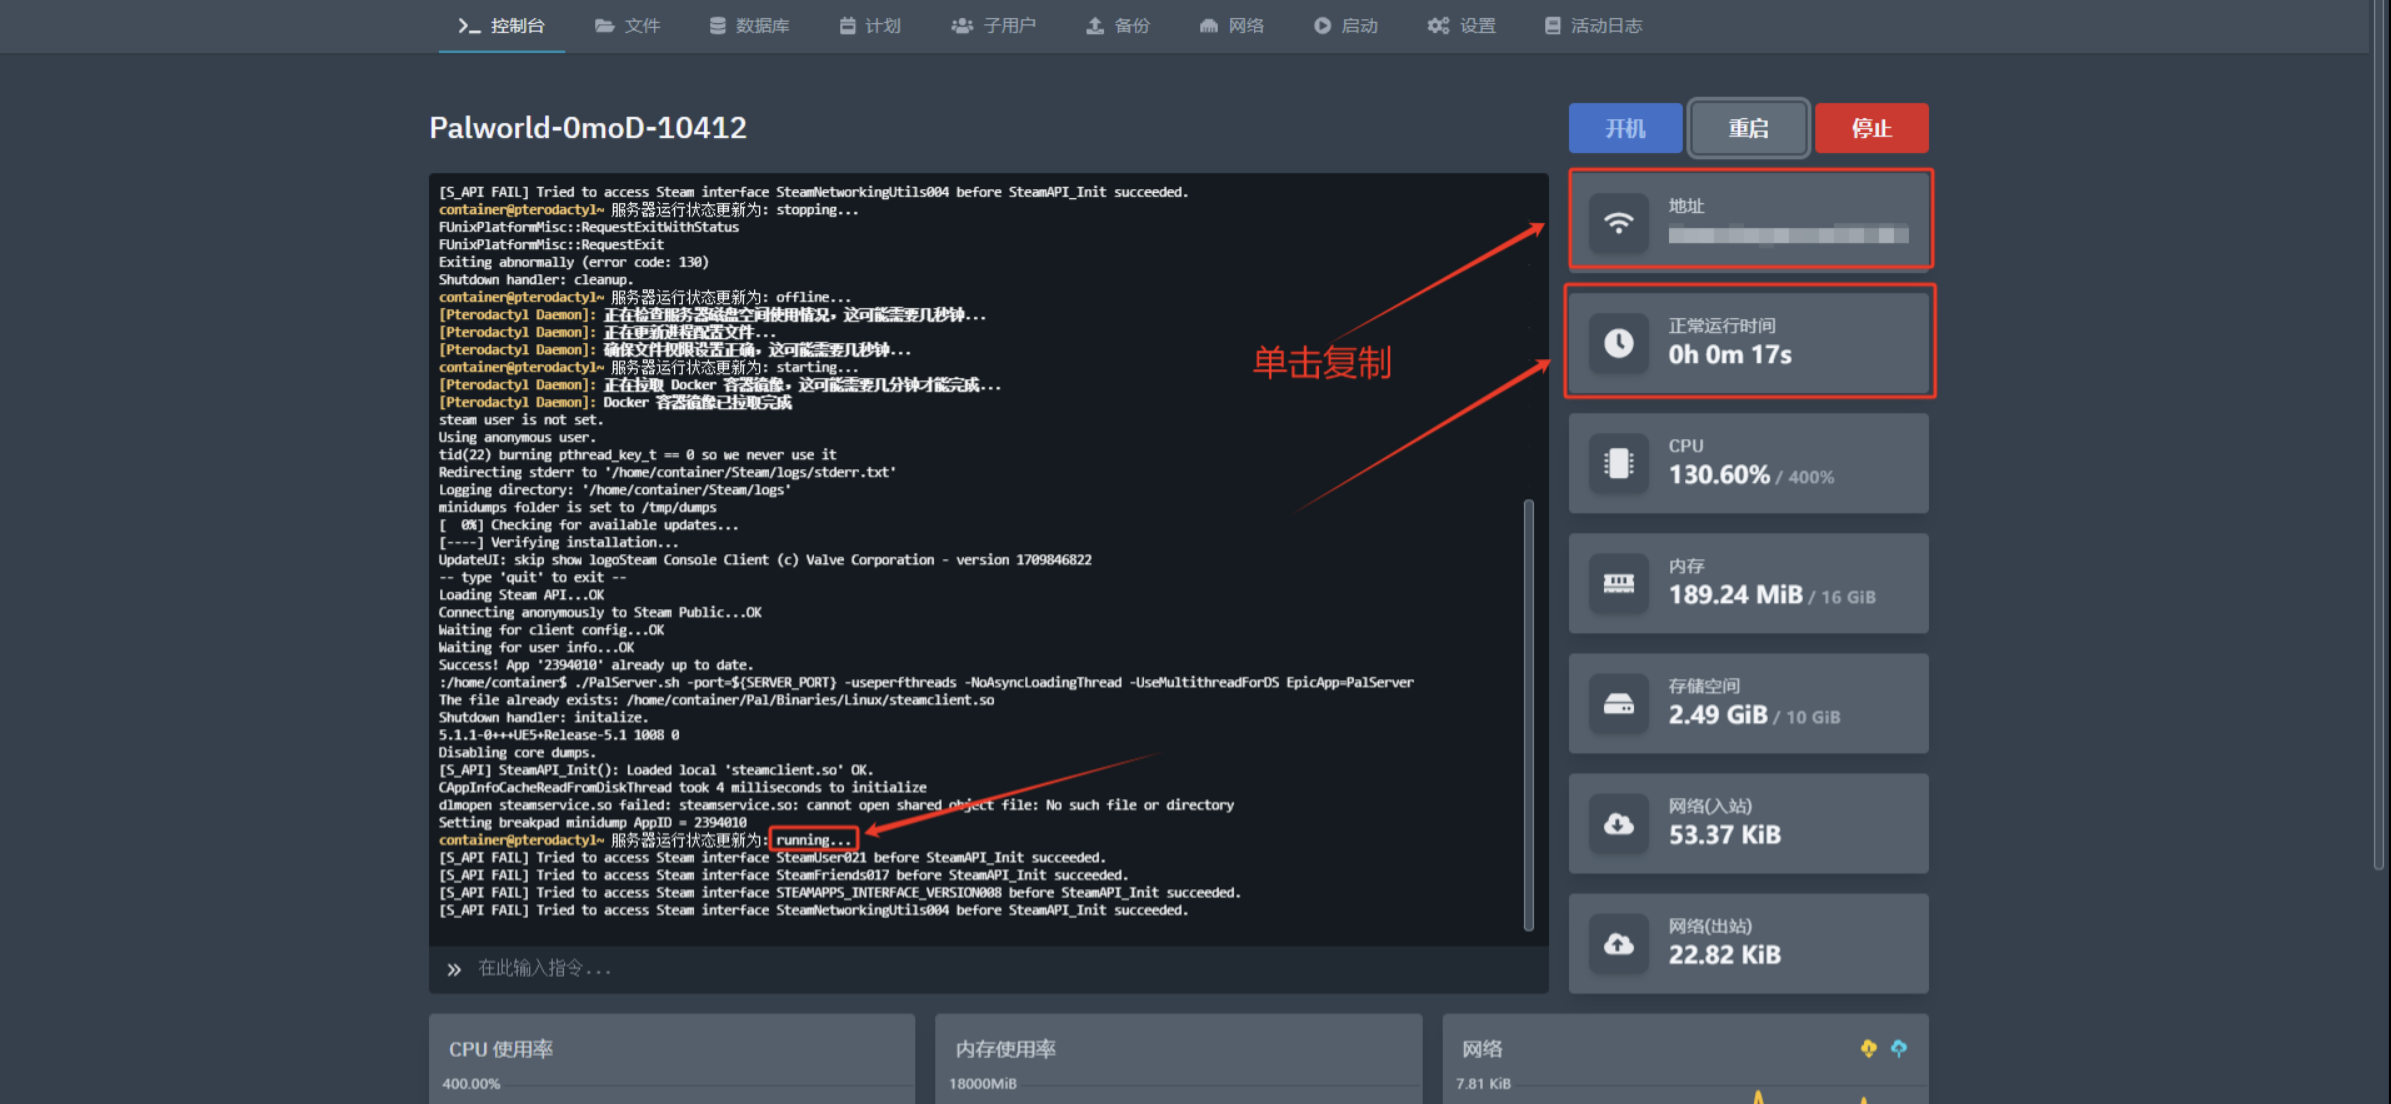
Task: Click the outbound network cloud upload icon
Action: [x=1619, y=944]
